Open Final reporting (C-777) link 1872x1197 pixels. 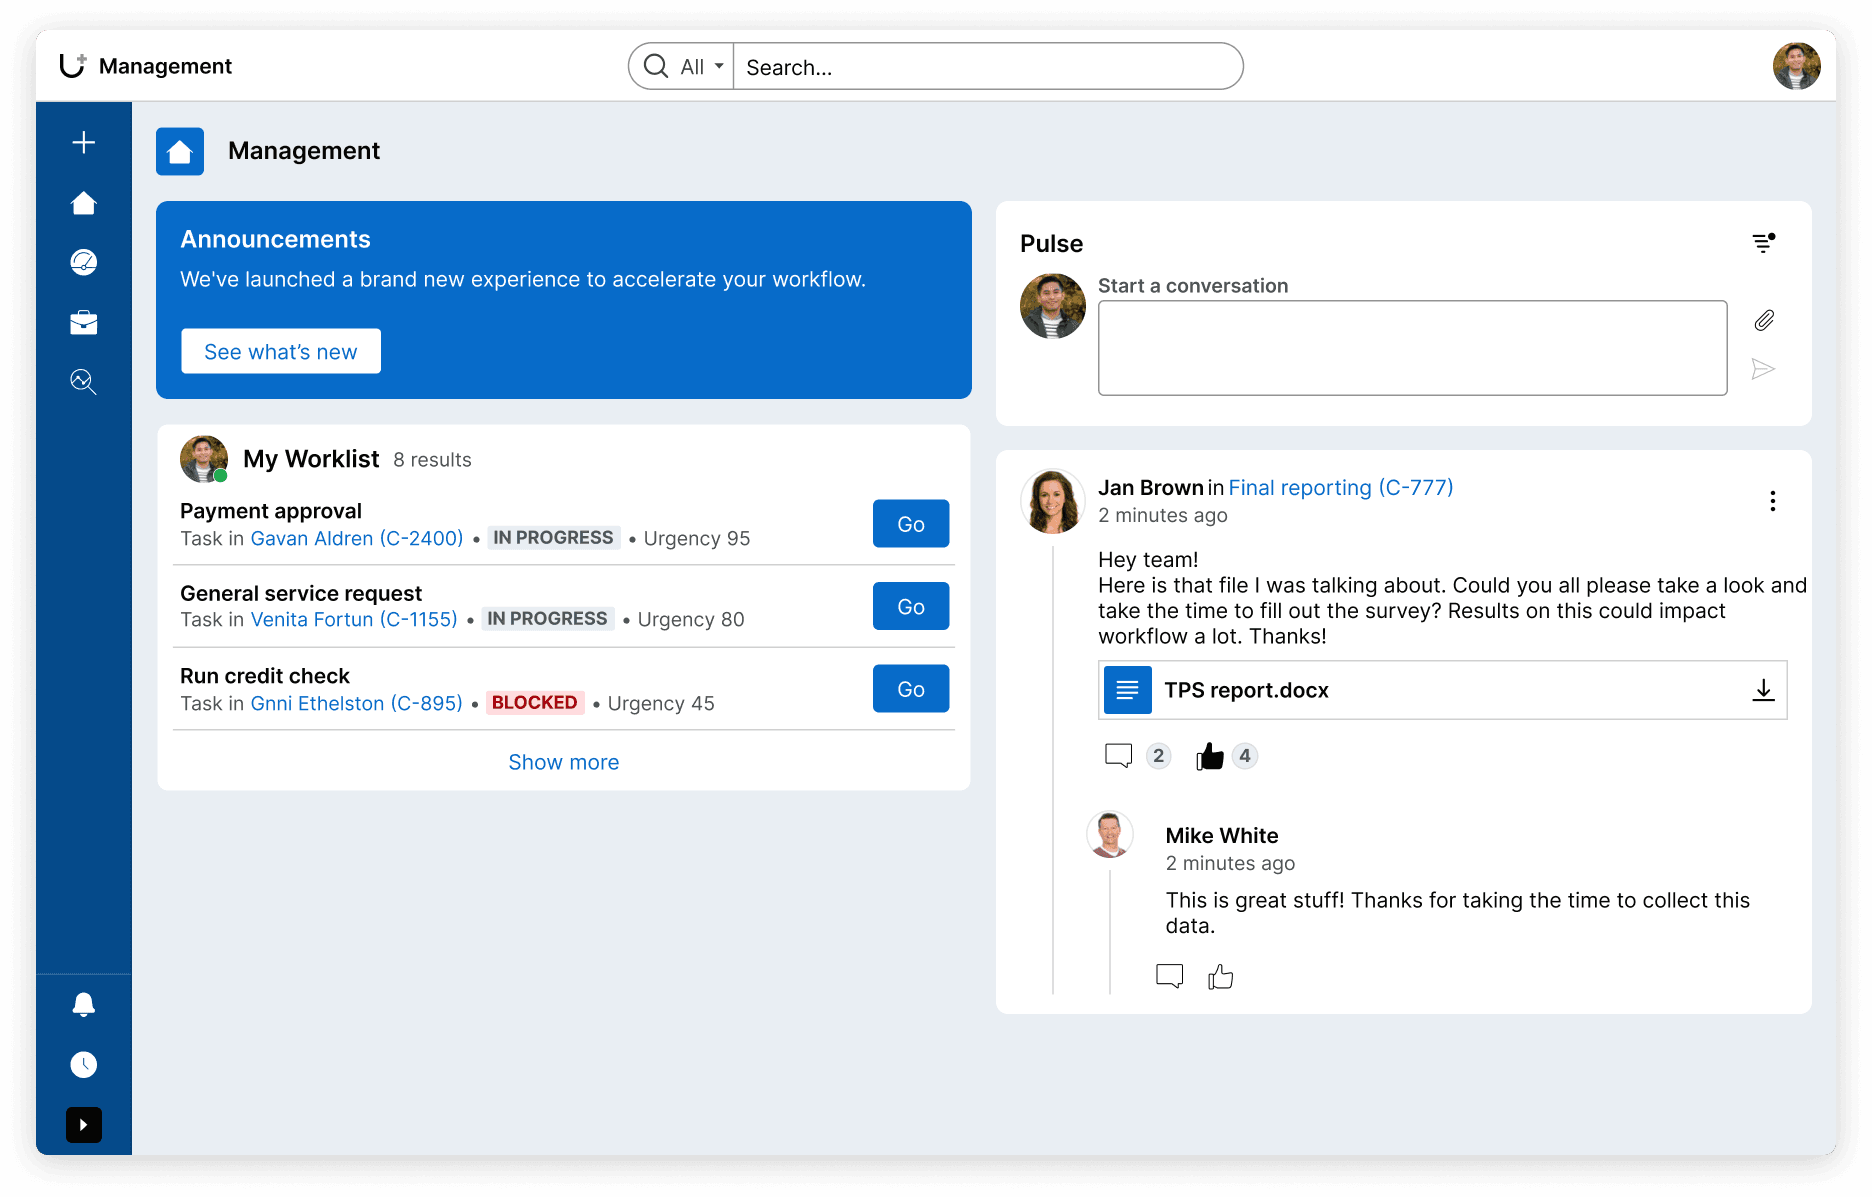pyautogui.click(x=1341, y=487)
